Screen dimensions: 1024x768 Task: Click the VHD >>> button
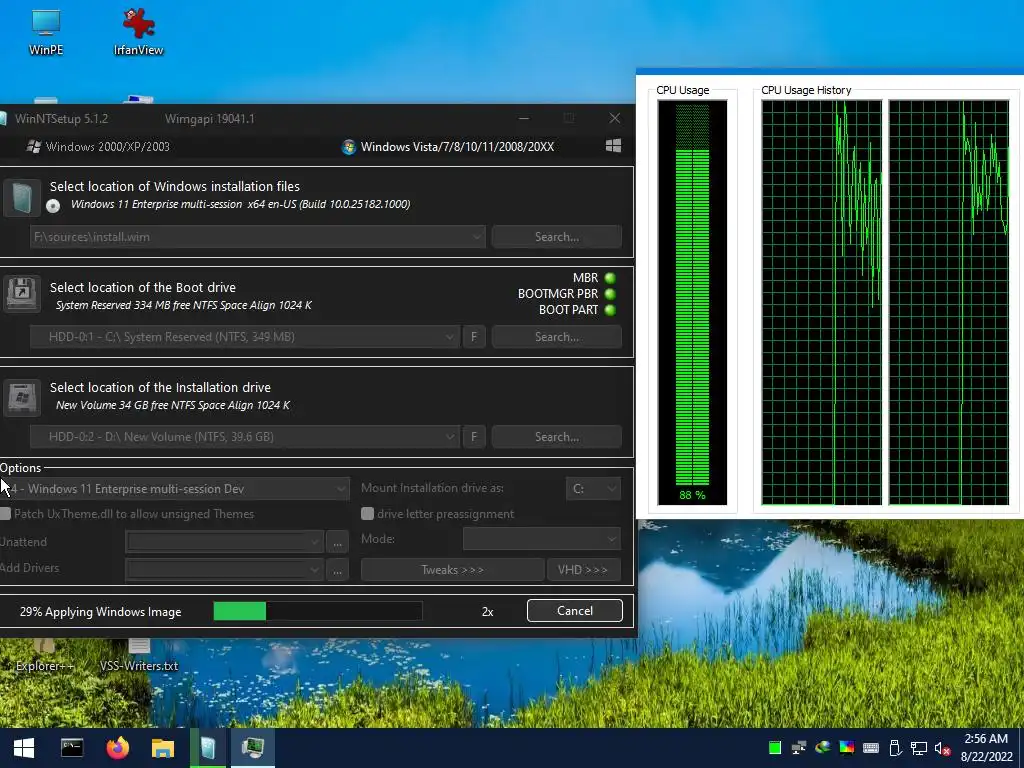tap(583, 569)
